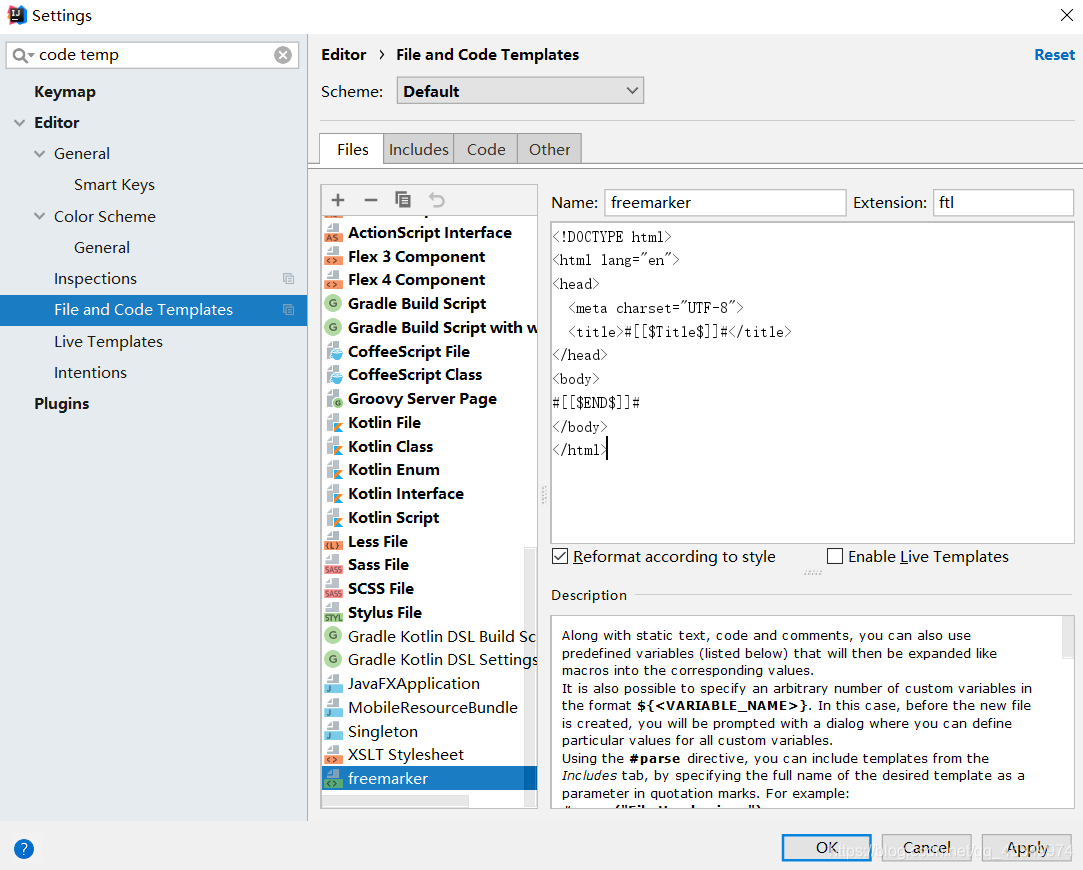Copy template using the duplicate icon

(403, 200)
